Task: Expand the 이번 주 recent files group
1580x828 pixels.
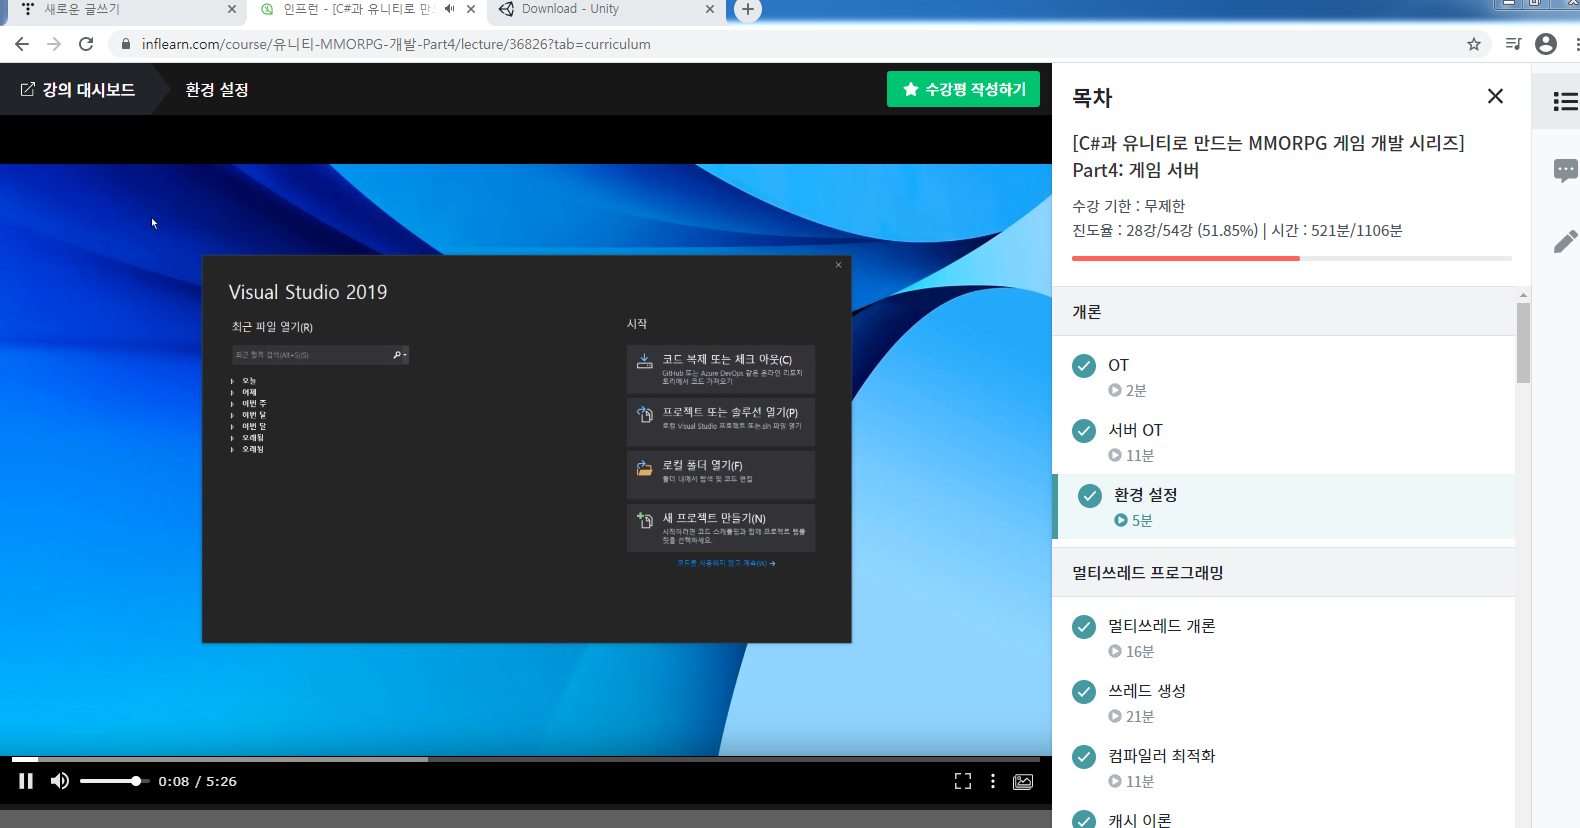Action: point(248,404)
